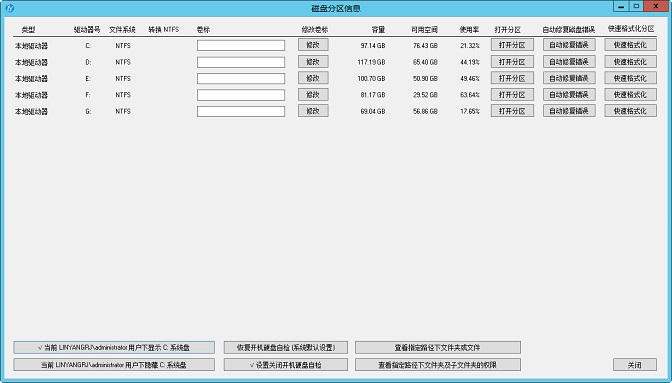
Task: Click the NTFS file system cell for drive C:
Action: pyautogui.click(x=123, y=46)
